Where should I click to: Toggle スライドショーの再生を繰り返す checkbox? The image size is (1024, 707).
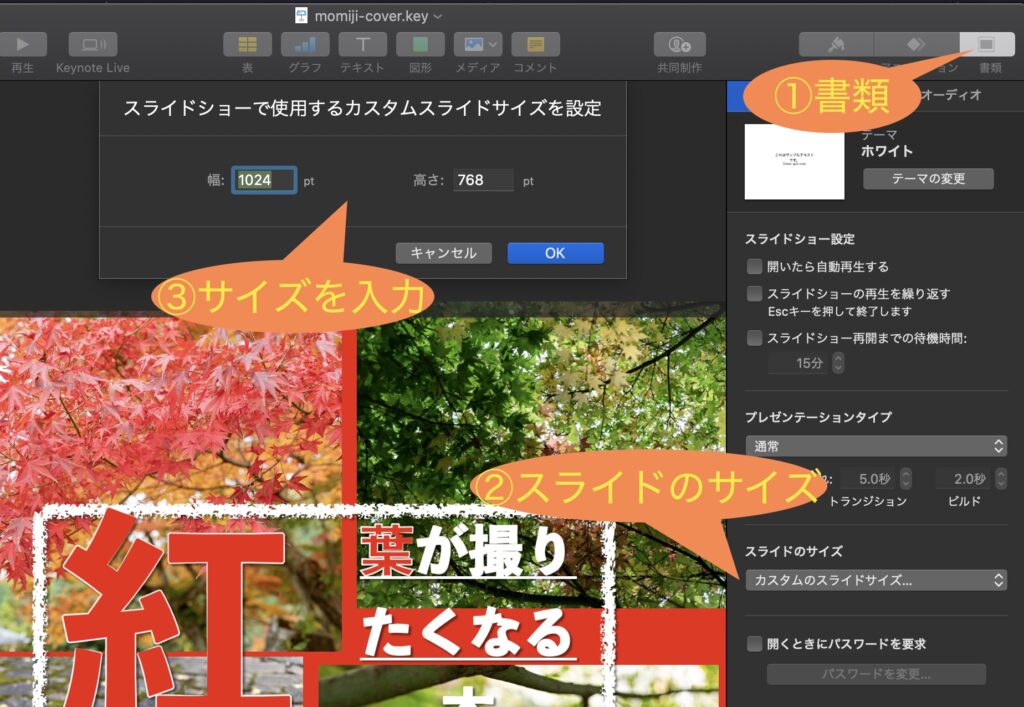pos(754,294)
